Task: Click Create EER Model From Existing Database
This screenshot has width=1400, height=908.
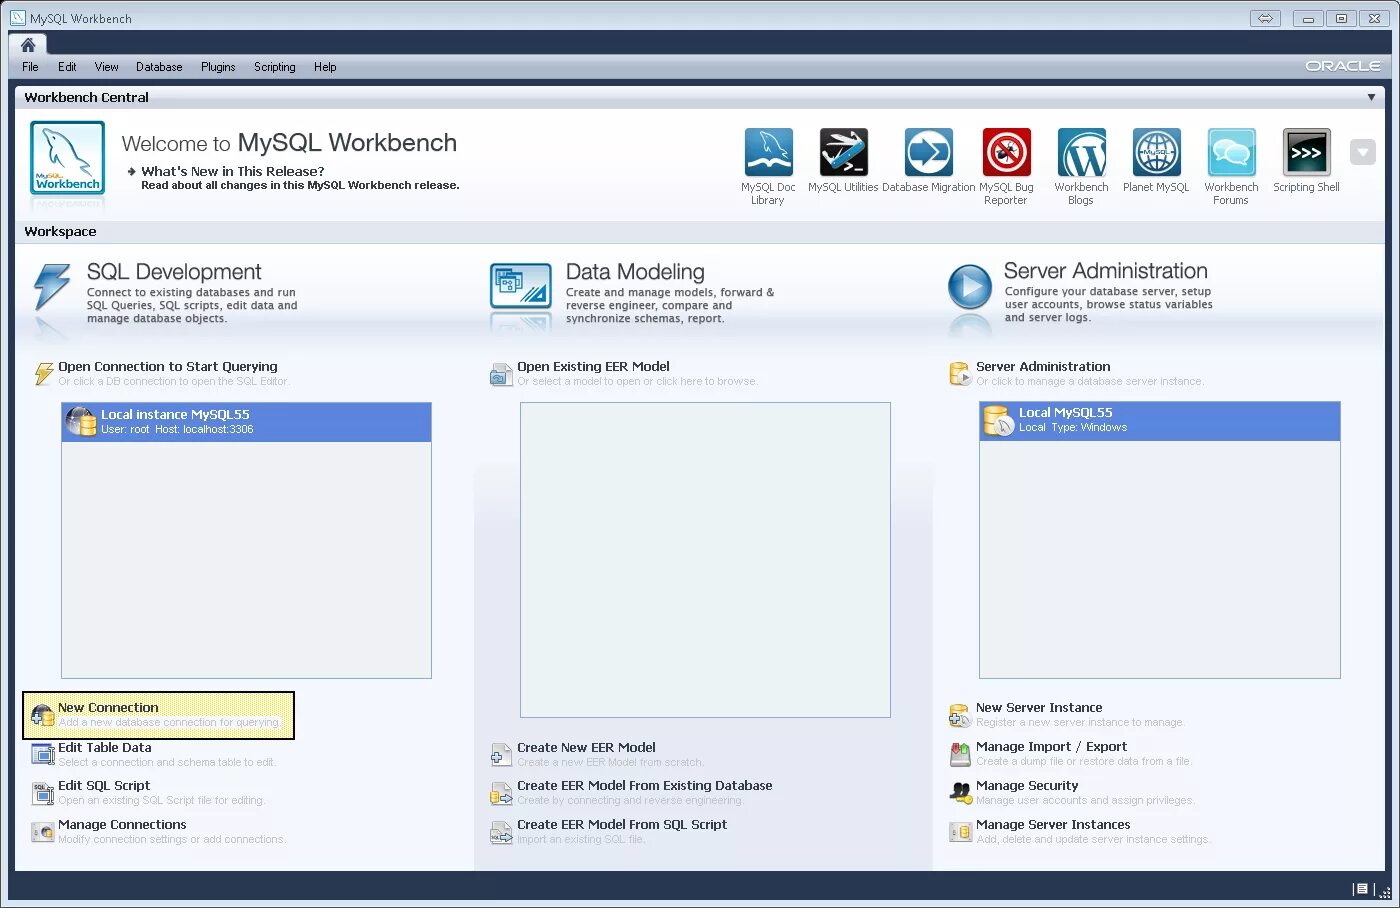Action: (645, 785)
